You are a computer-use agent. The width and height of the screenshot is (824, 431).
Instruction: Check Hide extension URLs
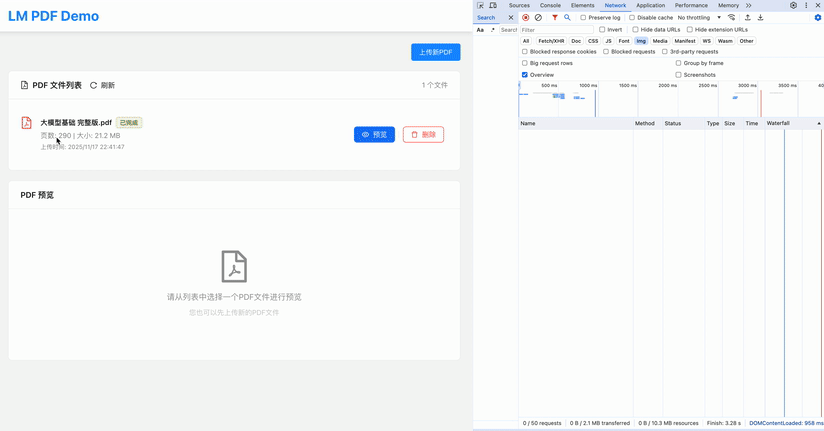(690, 29)
